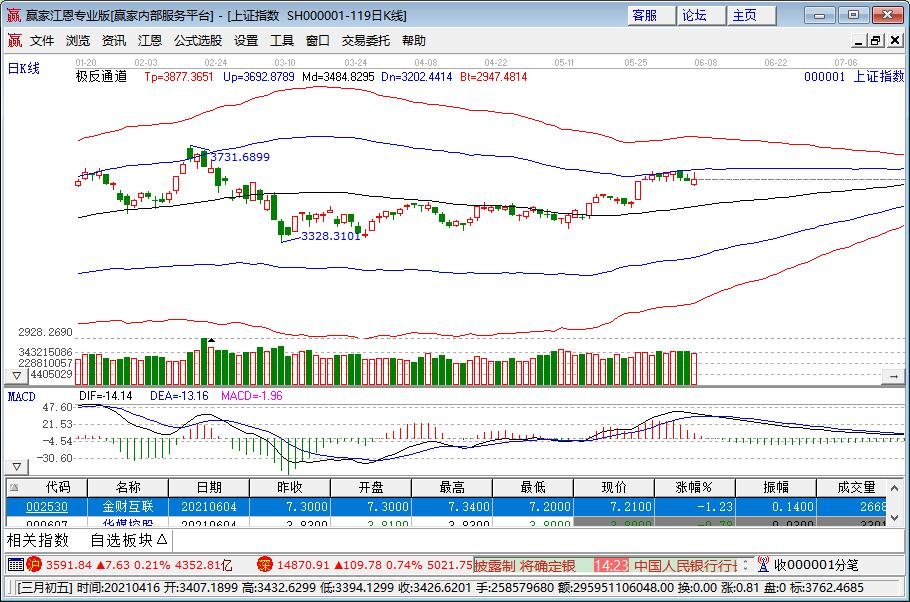The width and height of the screenshot is (910, 602).
Task: Sort by the 最高 column header
Action: 452,487
